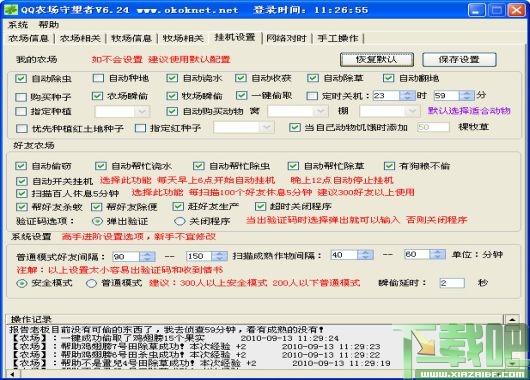Toggle the 自动购买动物 checkbox

[x=172, y=111]
